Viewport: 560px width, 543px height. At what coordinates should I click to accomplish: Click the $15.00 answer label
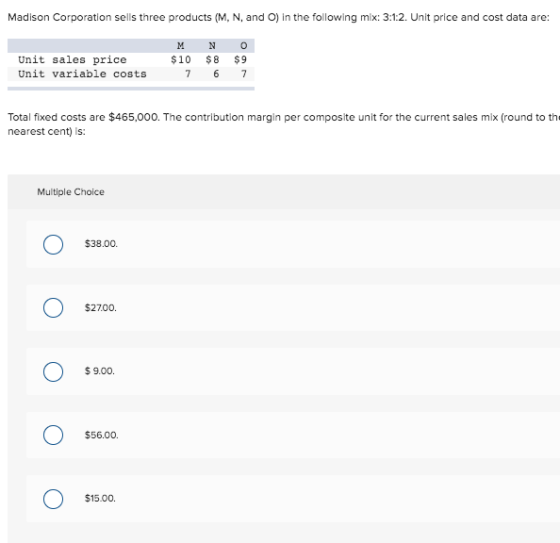point(100,498)
